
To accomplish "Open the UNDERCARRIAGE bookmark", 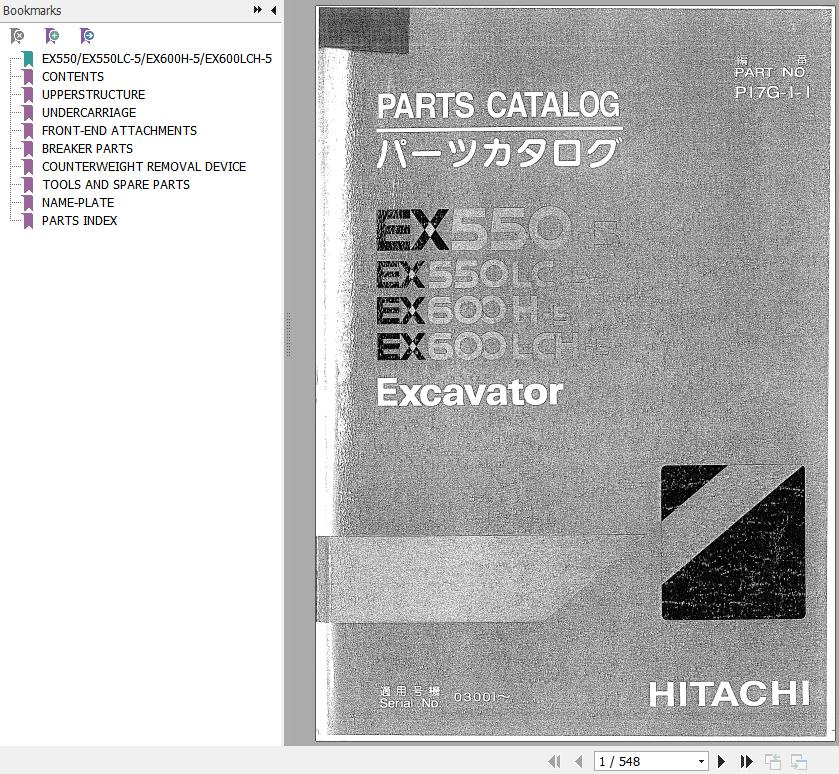I will (89, 112).
